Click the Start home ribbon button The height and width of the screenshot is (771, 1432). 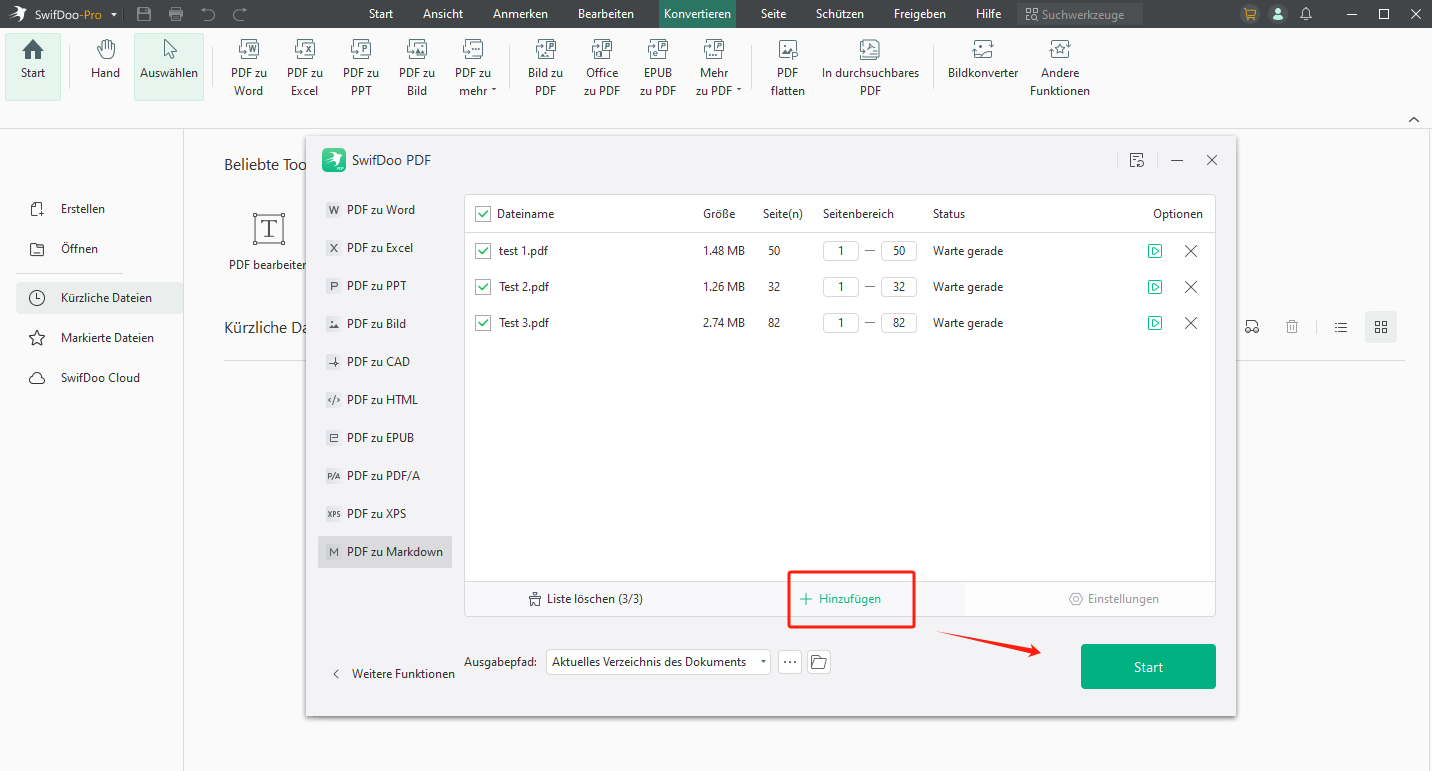[33, 67]
